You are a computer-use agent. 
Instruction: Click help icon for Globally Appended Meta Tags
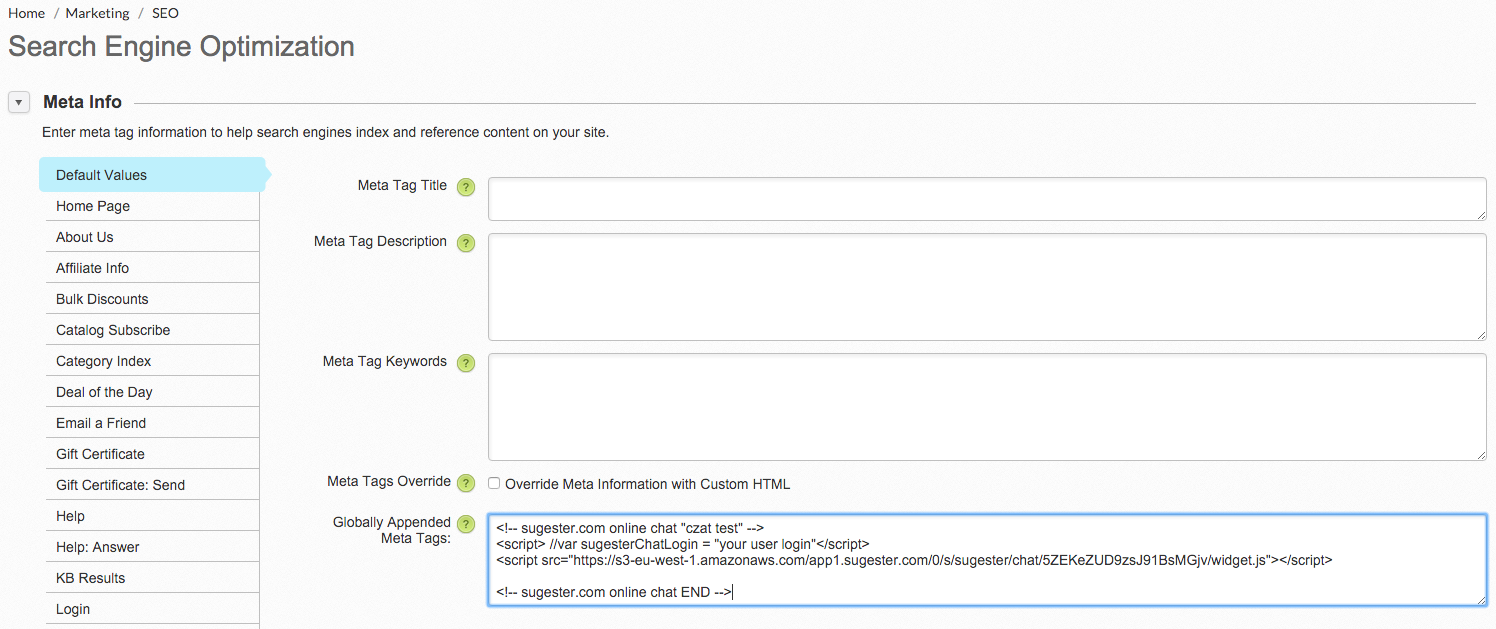[x=466, y=524]
